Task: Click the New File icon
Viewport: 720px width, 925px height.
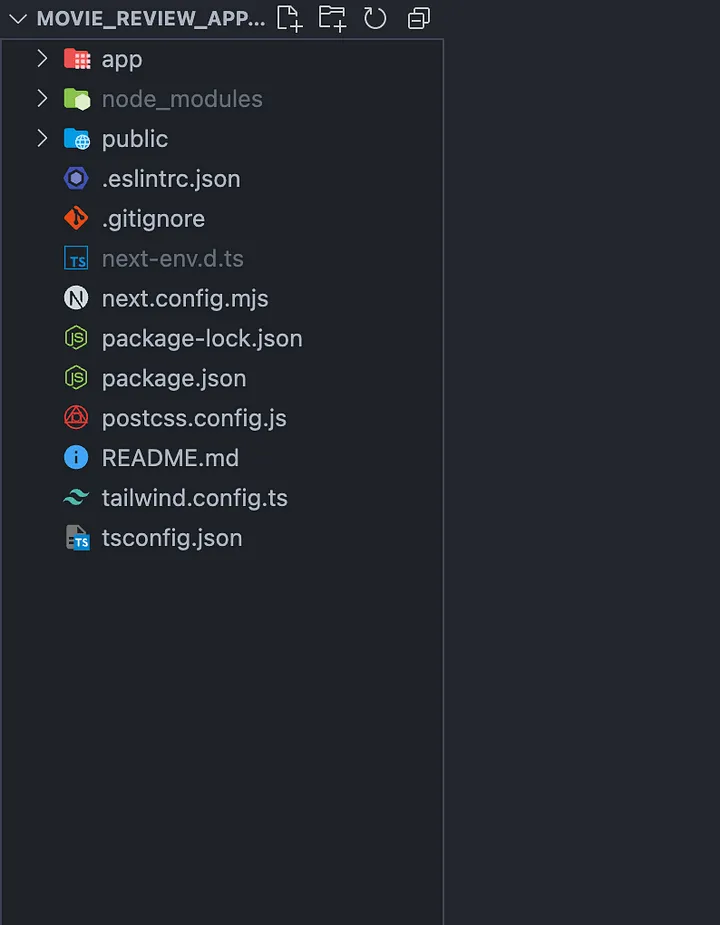Action: [289, 18]
